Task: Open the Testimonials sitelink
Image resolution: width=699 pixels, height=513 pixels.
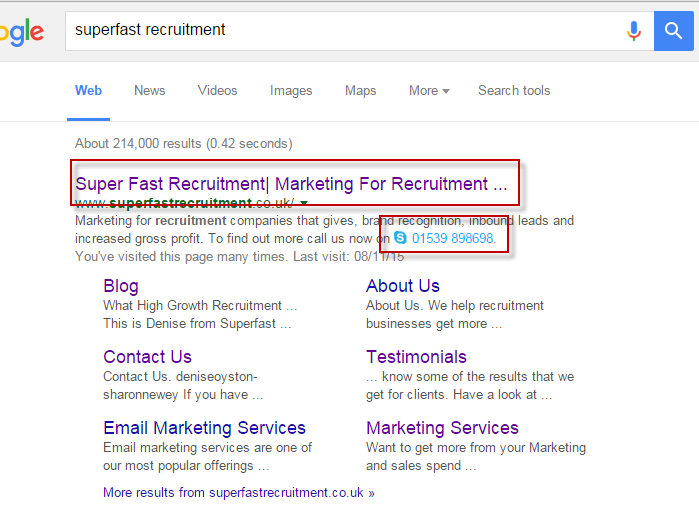Action: click(416, 357)
